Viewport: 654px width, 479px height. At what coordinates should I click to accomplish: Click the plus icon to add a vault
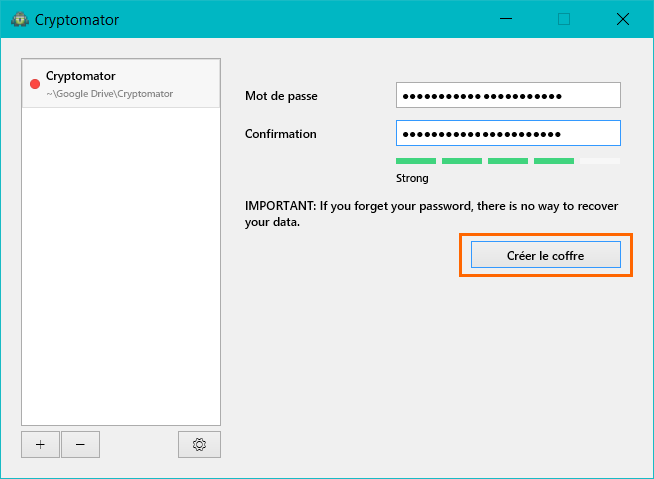pyautogui.click(x=40, y=444)
